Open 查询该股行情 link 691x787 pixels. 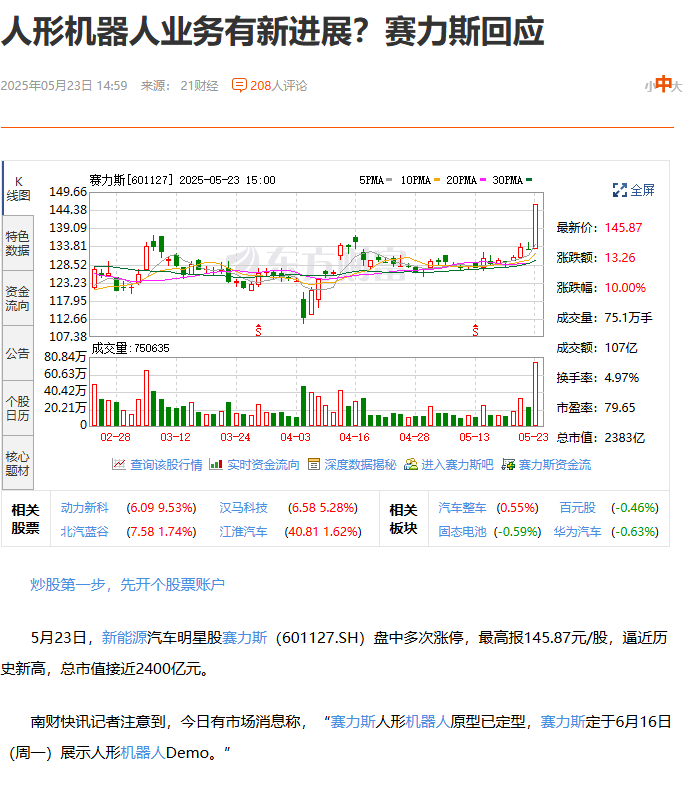pyautogui.click(x=166, y=465)
